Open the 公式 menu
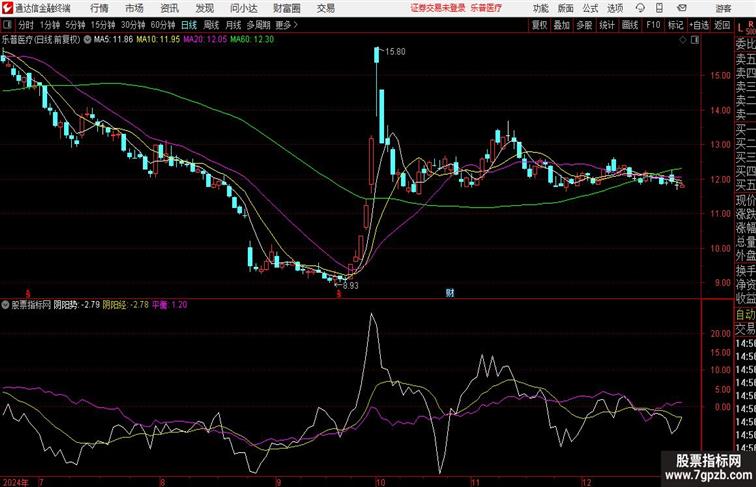 click(590, 8)
